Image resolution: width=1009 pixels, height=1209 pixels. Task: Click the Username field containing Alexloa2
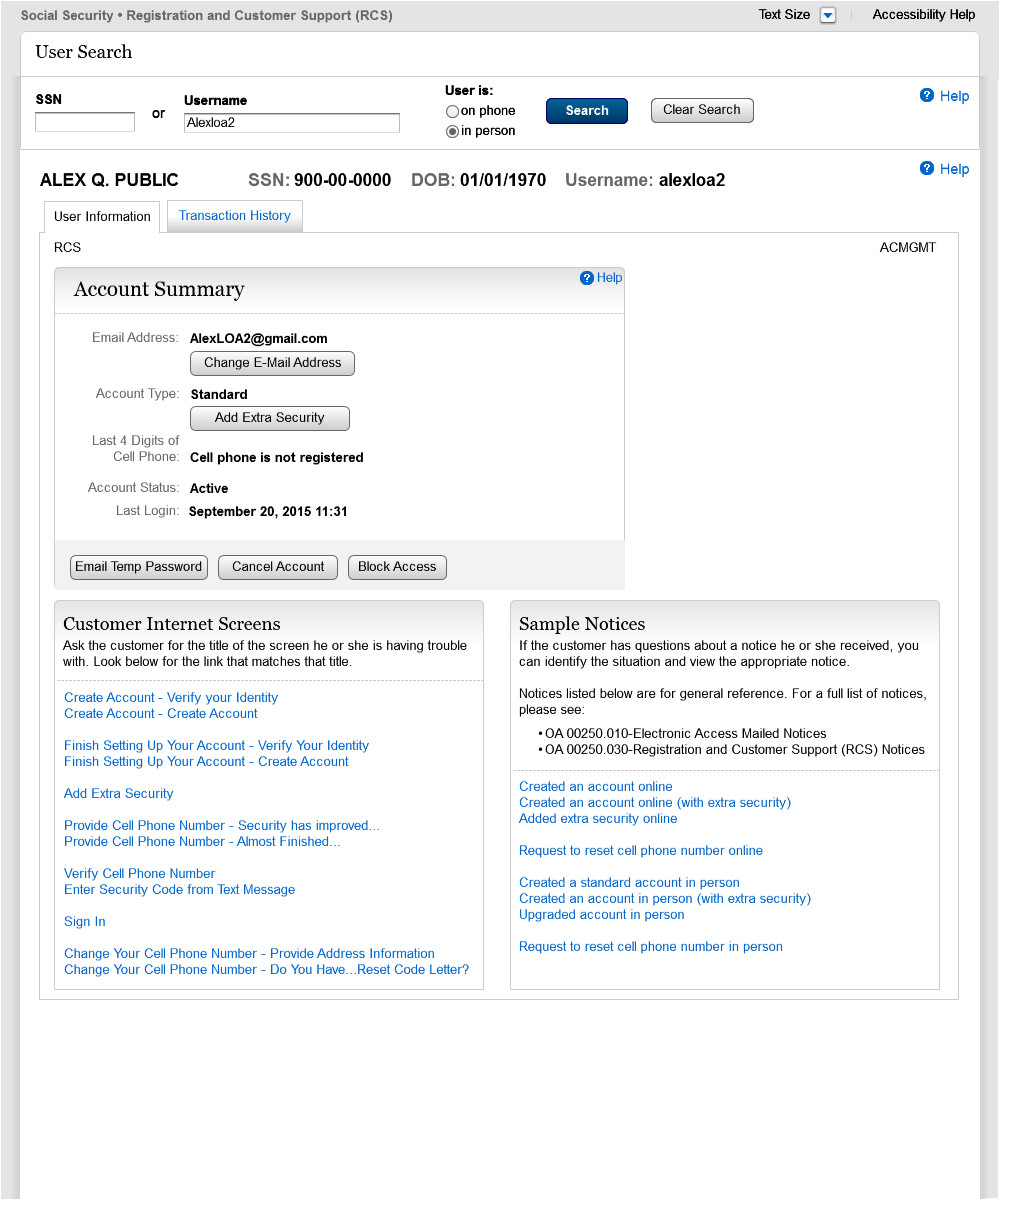coord(292,123)
